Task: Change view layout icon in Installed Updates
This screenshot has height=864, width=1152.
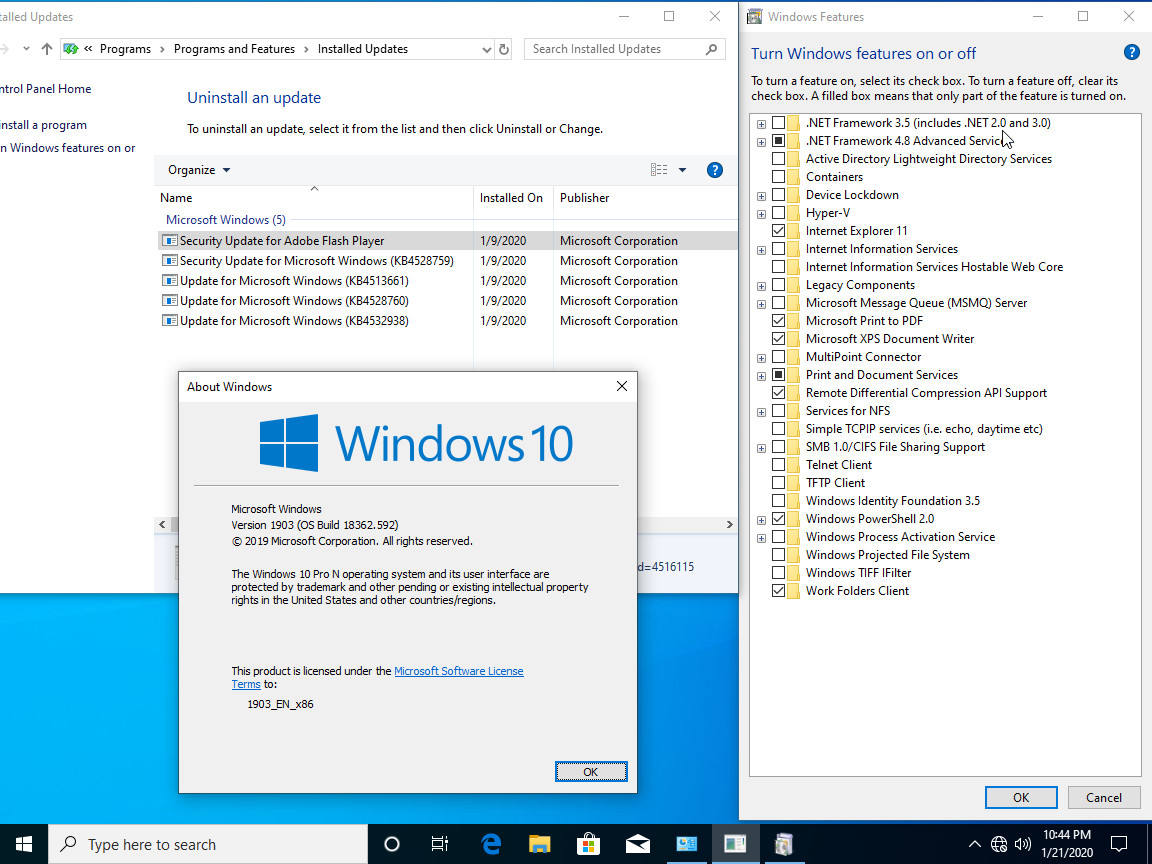Action: click(659, 170)
